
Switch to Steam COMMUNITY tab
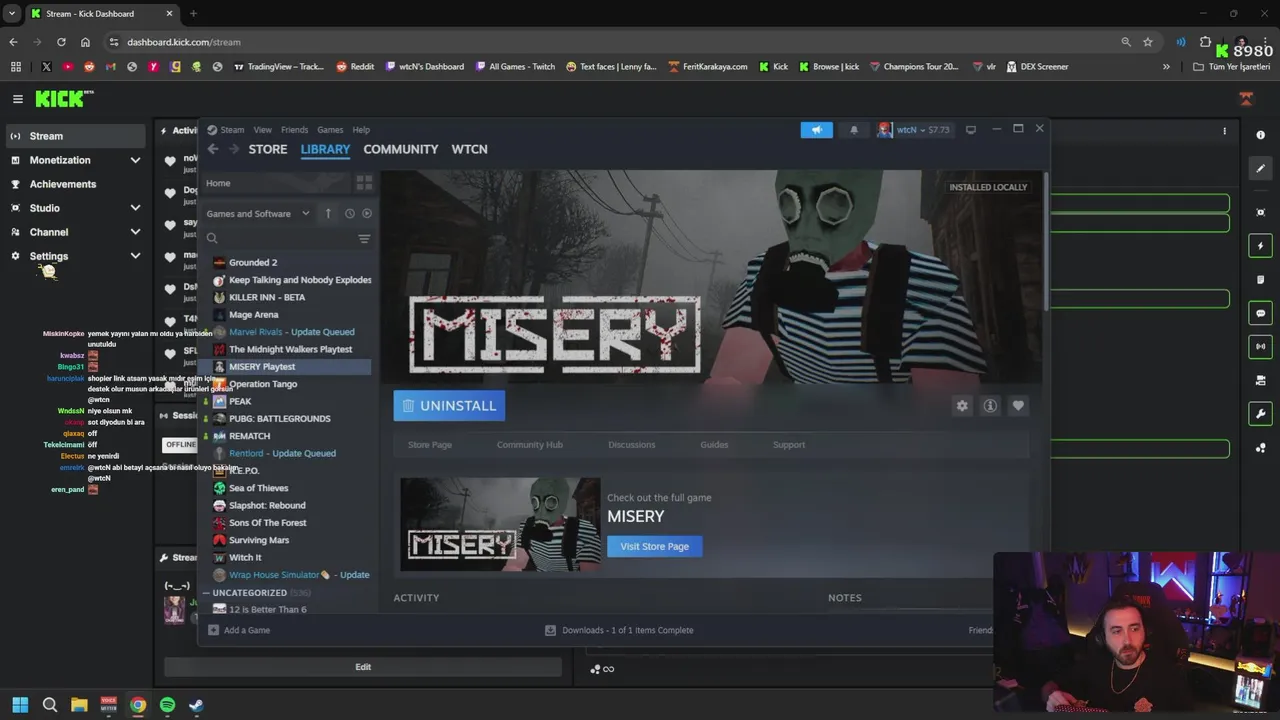pyautogui.click(x=401, y=149)
